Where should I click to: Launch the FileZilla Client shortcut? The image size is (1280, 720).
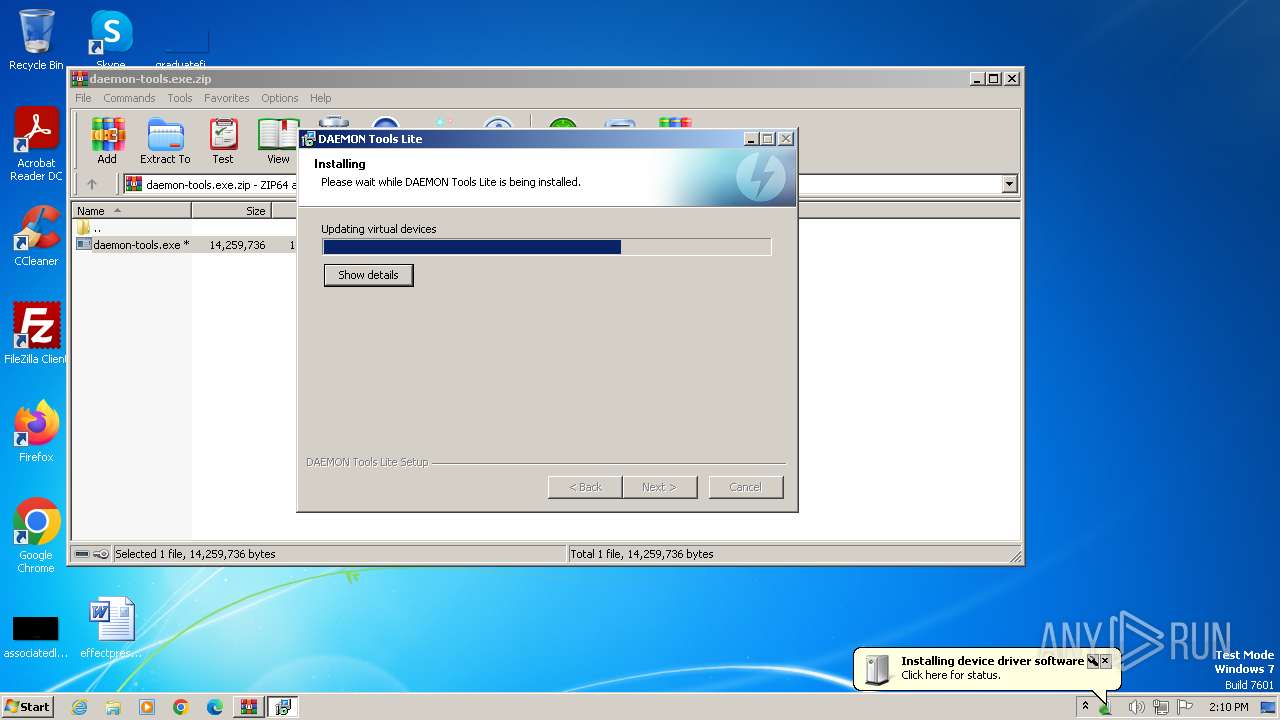tap(36, 333)
